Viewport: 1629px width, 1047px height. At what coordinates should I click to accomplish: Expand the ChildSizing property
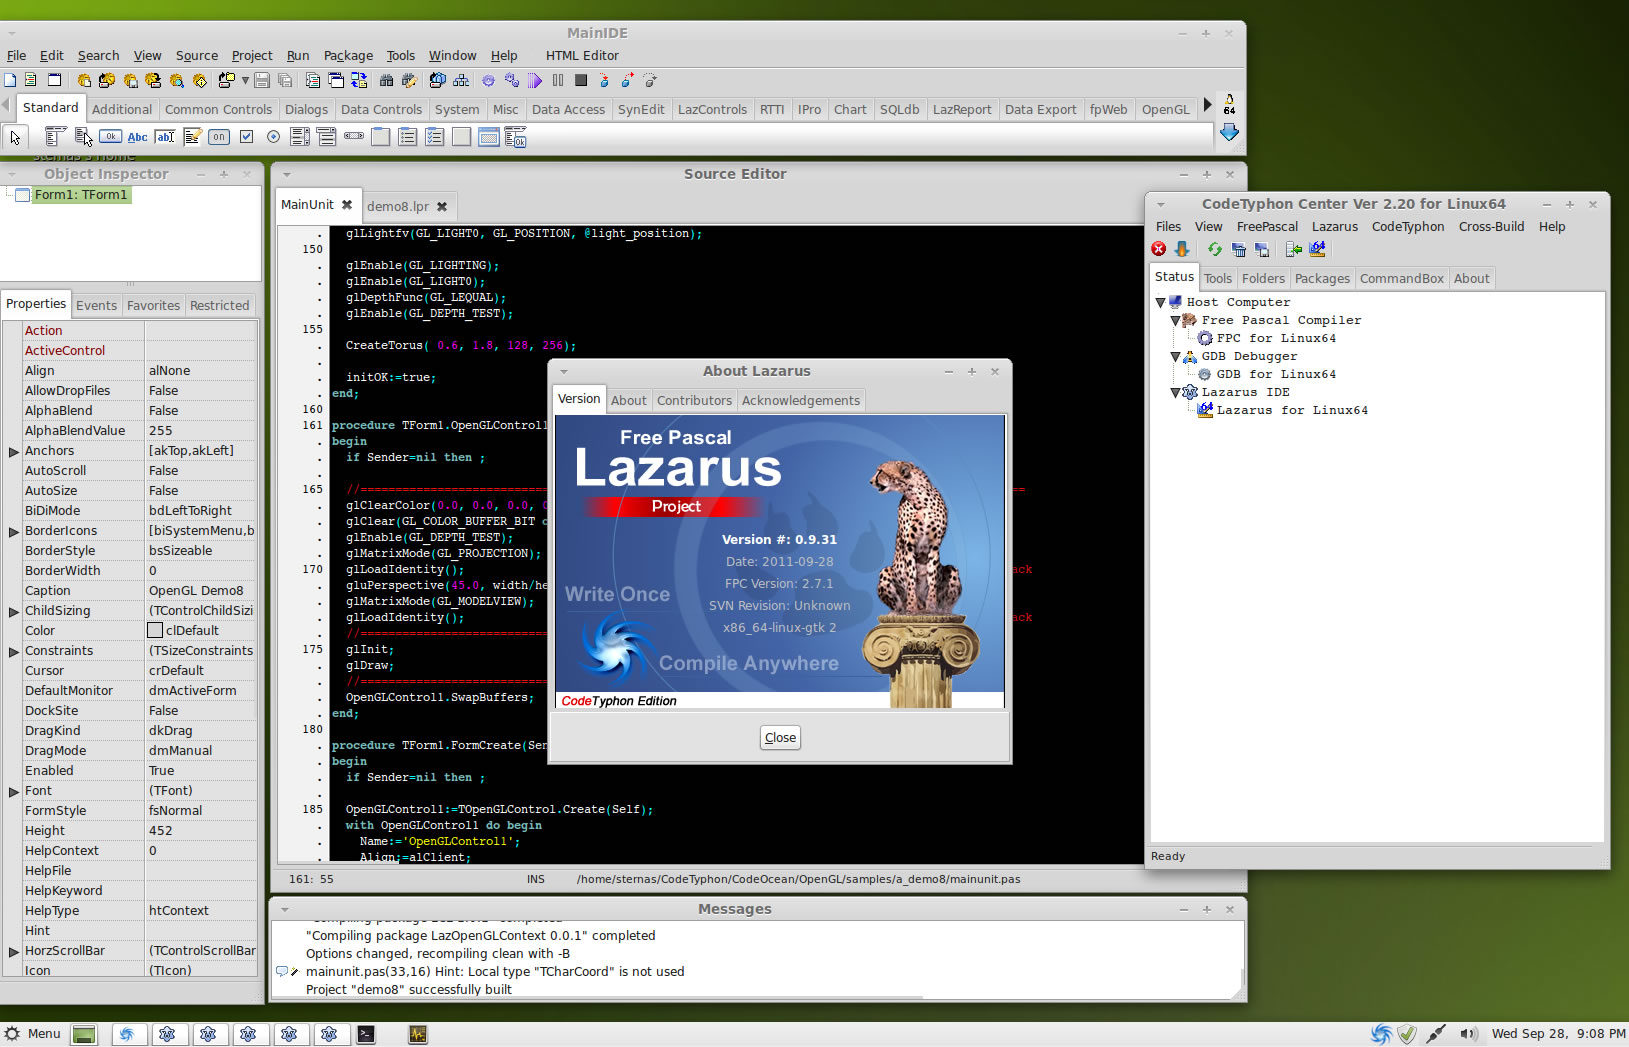tap(14, 611)
